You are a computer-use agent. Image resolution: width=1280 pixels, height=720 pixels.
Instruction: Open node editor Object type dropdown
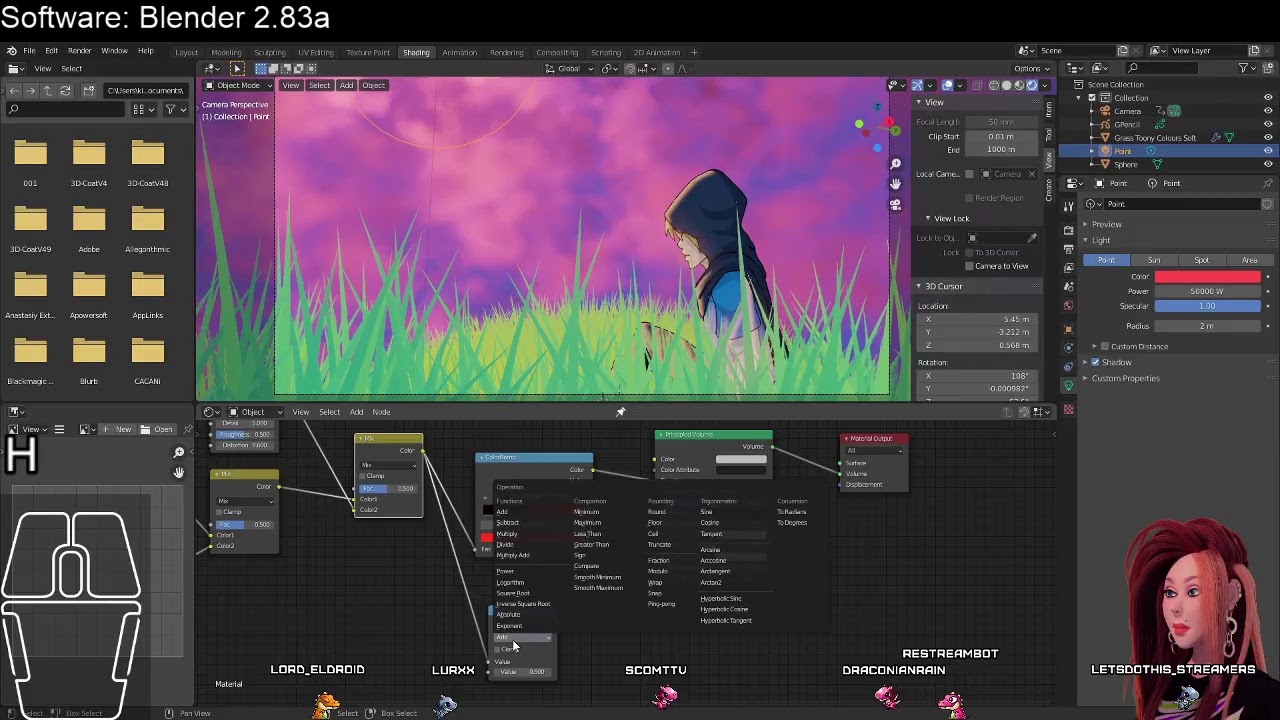257,412
